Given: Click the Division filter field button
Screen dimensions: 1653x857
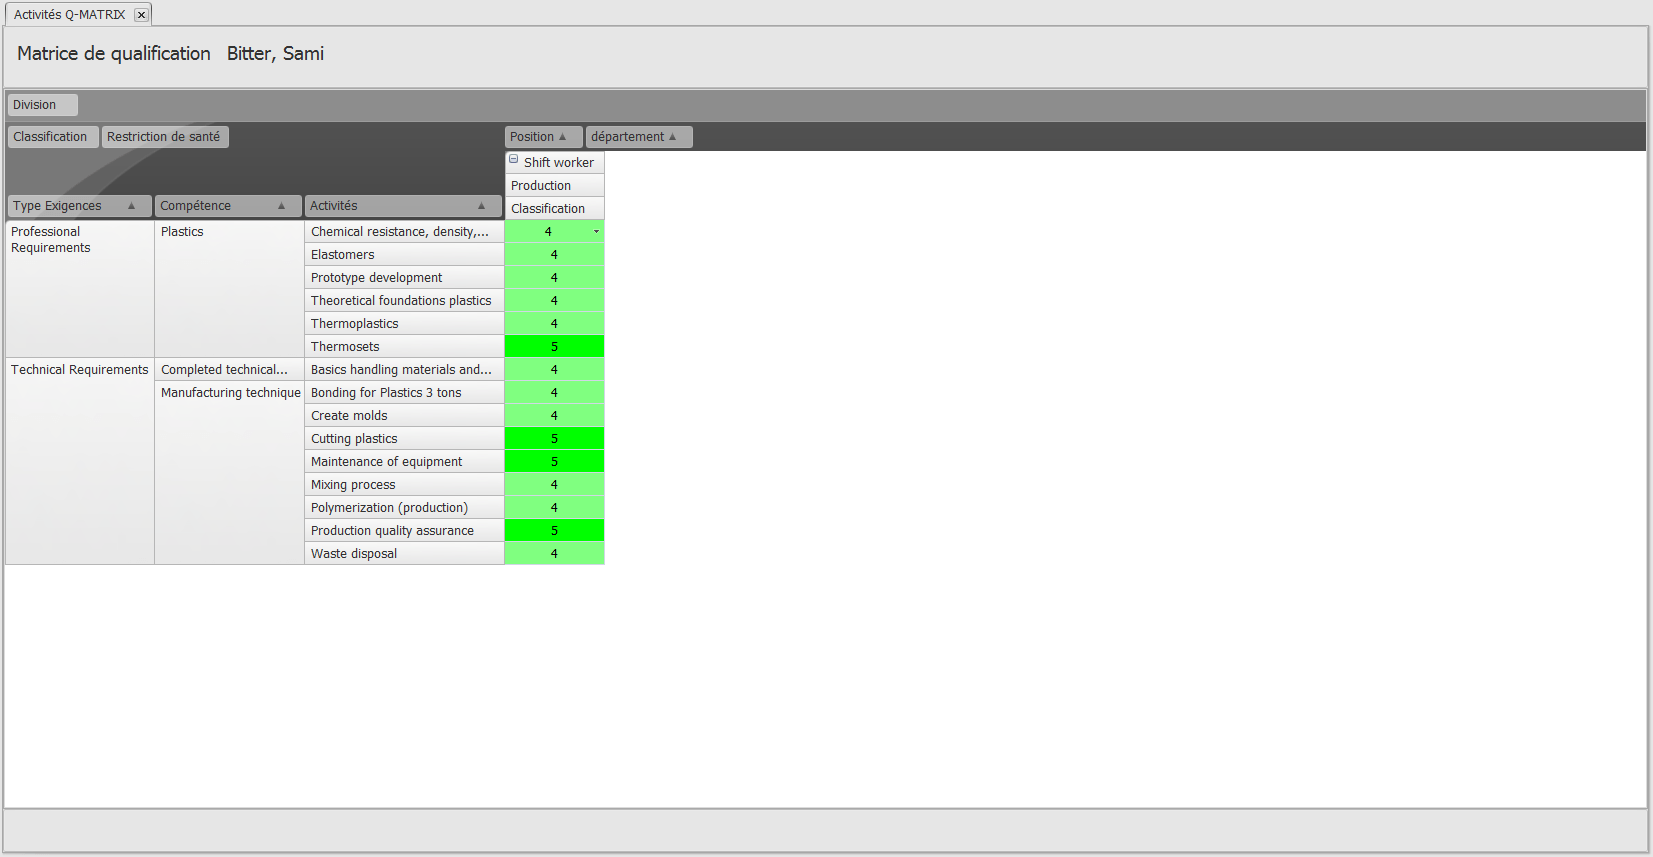Looking at the screenshot, I should point(42,105).
